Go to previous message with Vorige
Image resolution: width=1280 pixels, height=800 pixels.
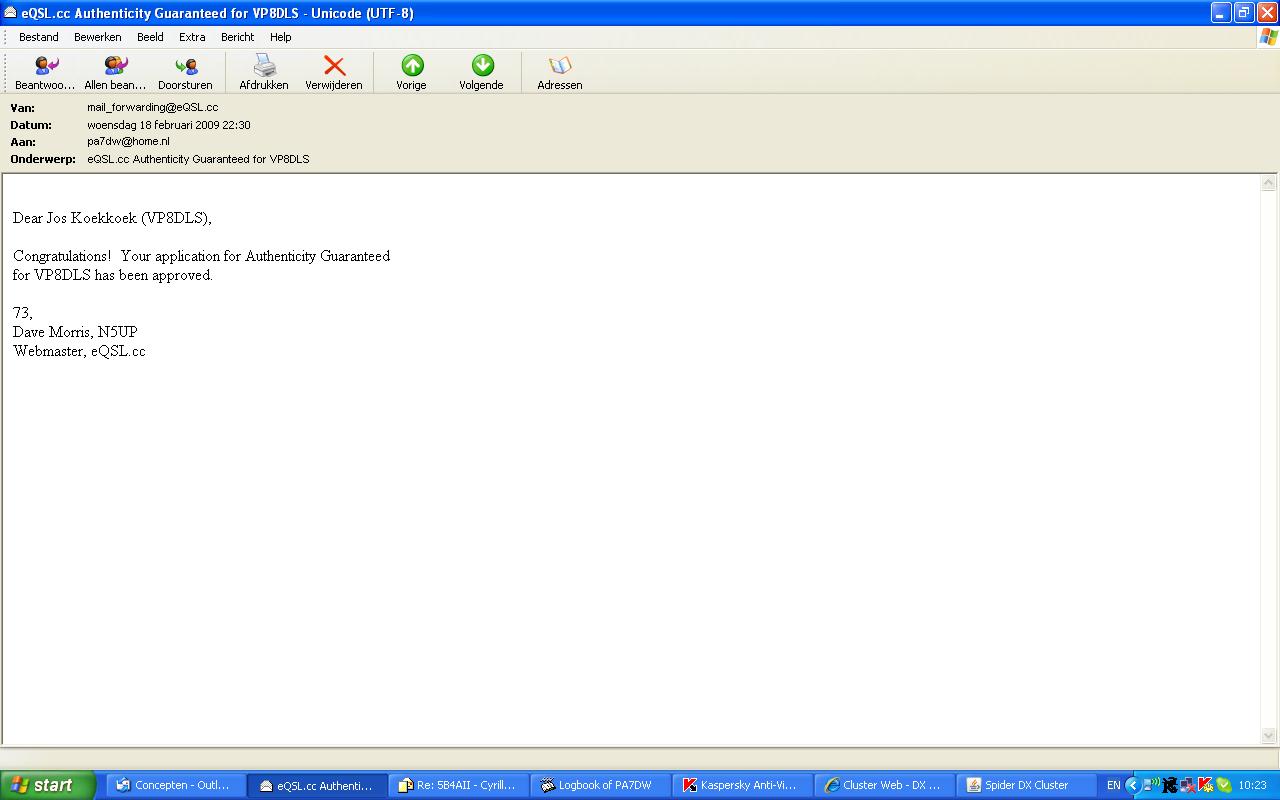coord(412,66)
